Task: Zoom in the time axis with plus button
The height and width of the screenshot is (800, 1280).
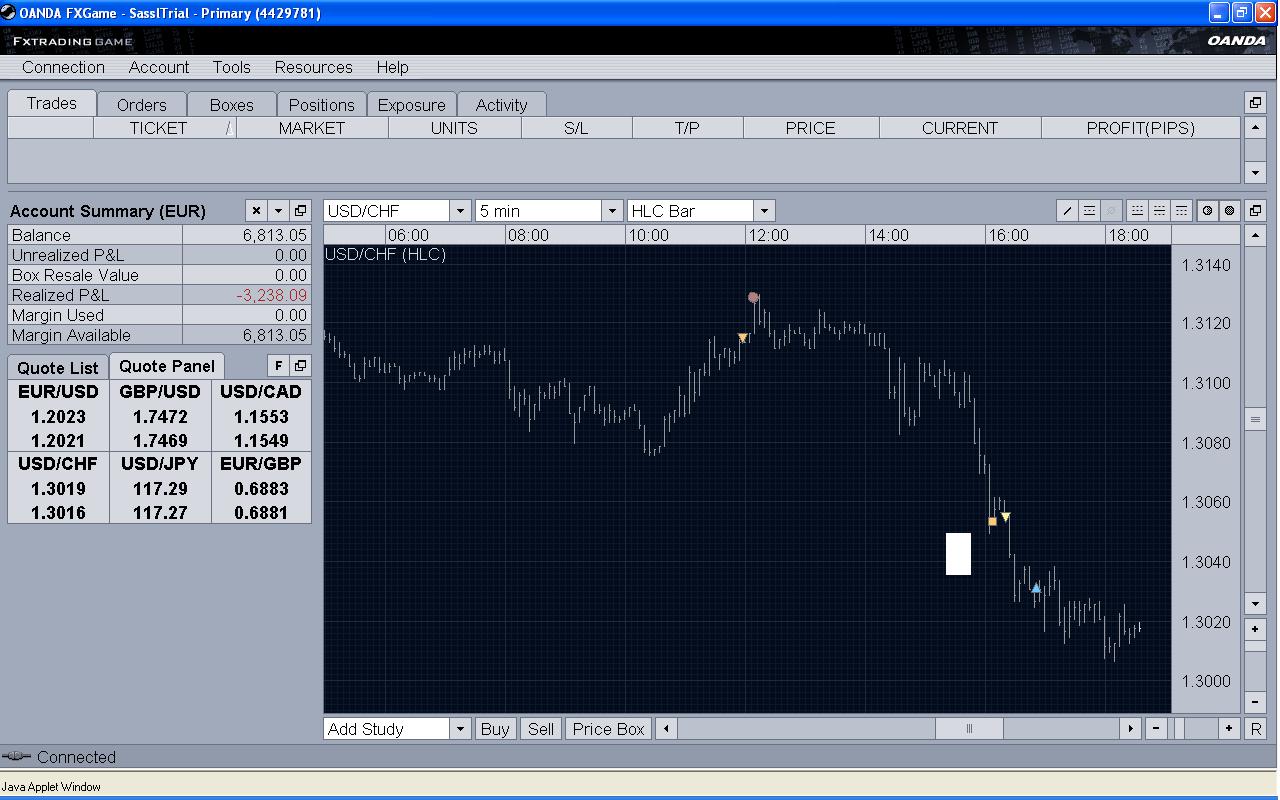Action: point(1229,729)
